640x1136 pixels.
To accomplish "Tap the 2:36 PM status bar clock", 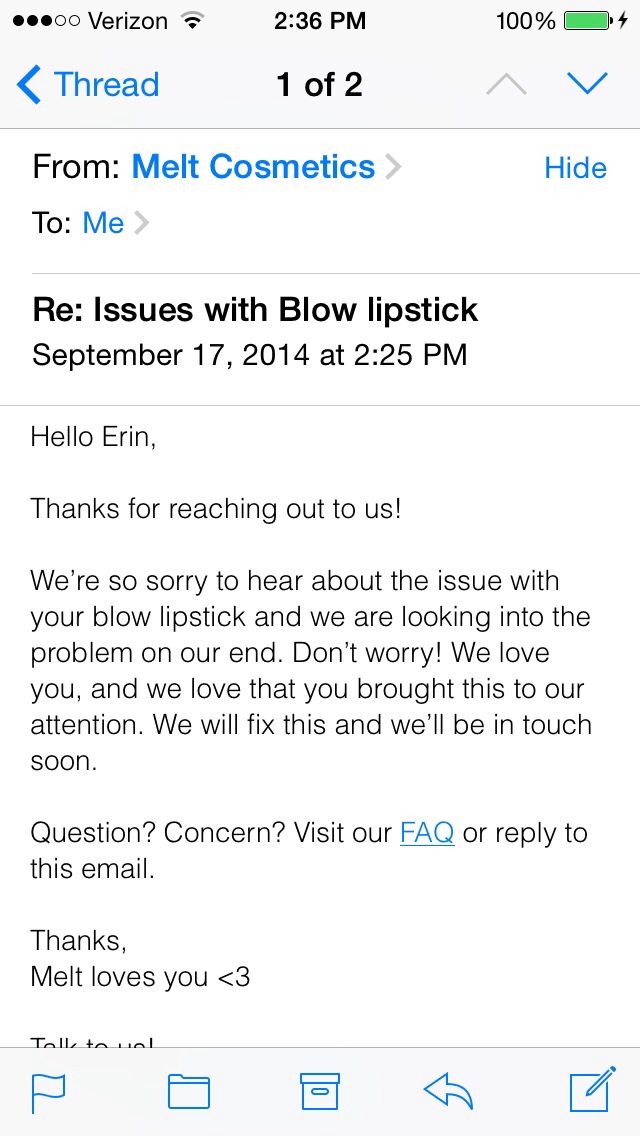I will pos(320,21).
